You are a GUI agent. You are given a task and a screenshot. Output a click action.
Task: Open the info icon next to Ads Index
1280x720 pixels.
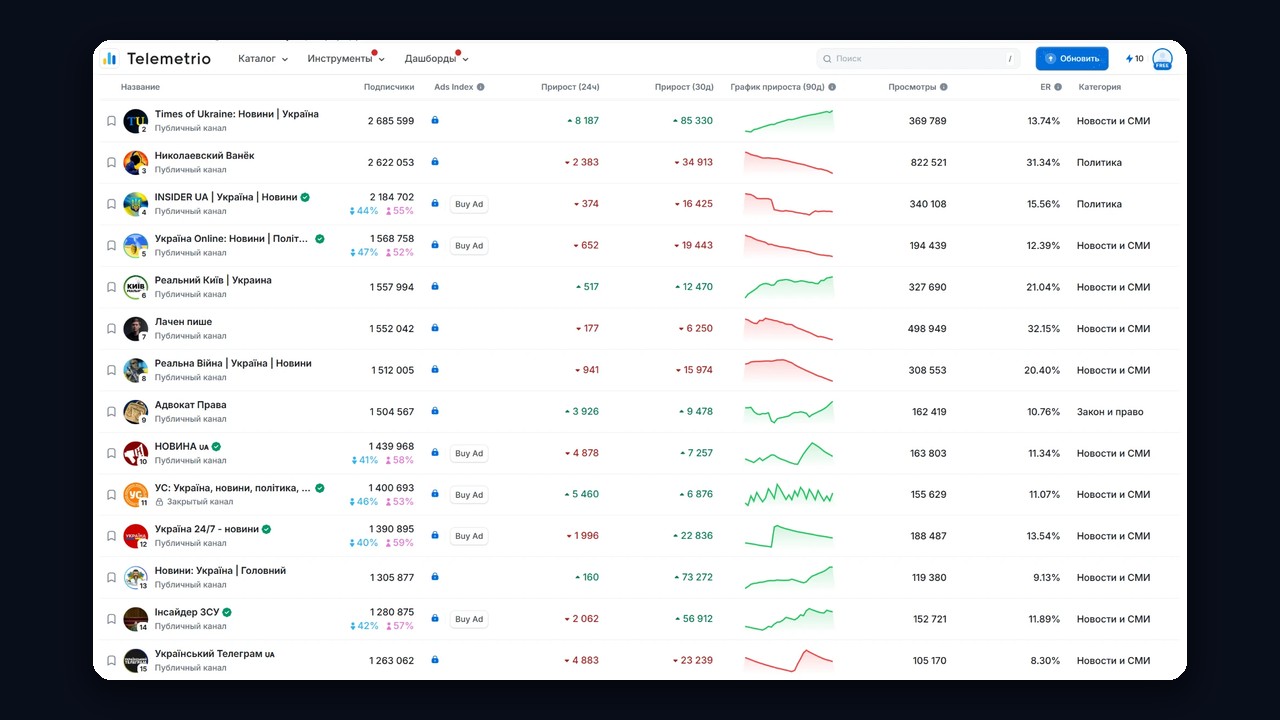tap(481, 87)
